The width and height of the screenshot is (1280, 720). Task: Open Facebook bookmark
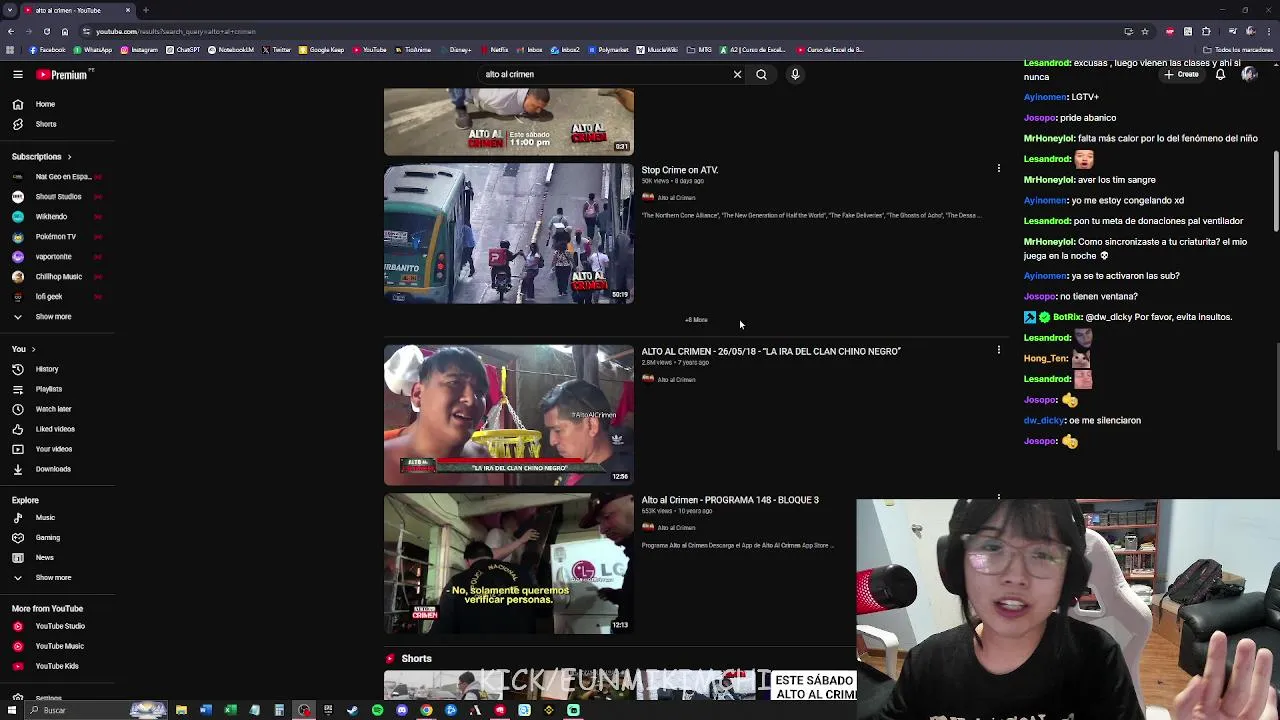pyautogui.click(x=46, y=50)
